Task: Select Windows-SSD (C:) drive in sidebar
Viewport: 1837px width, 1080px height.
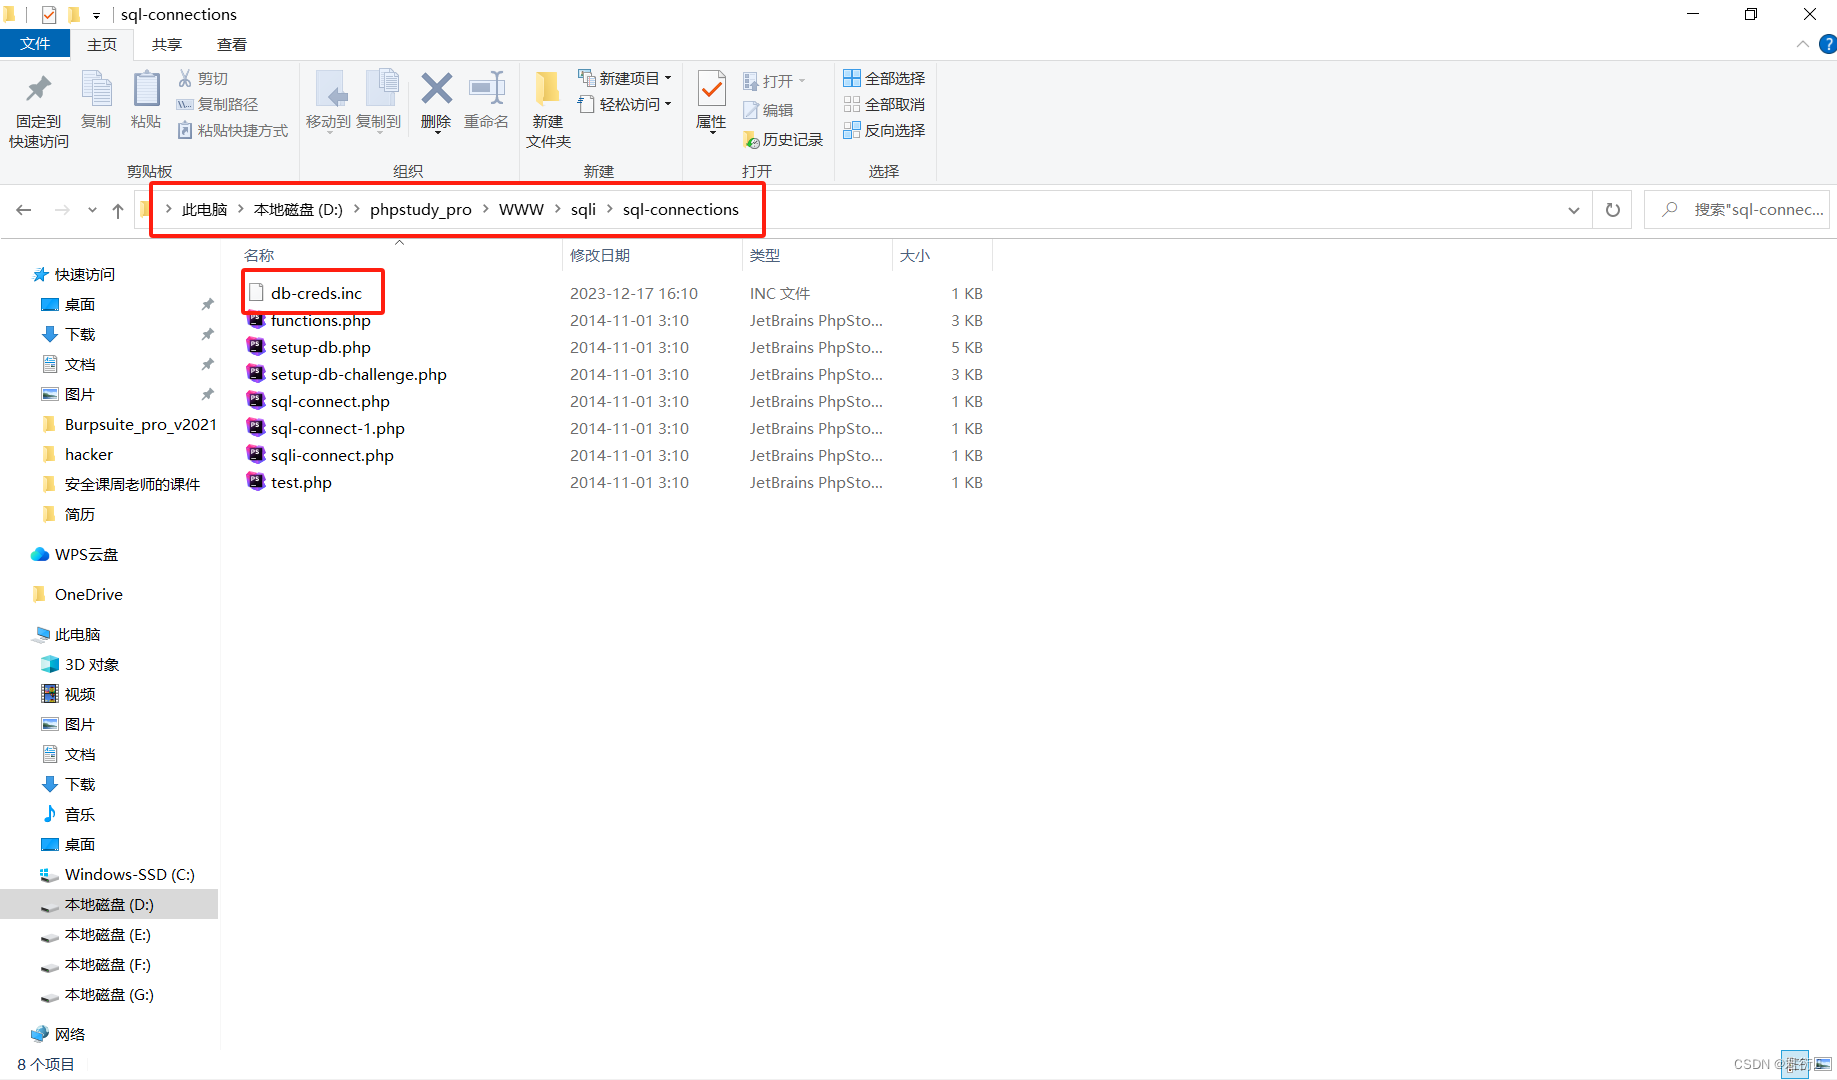Action: (x=129, y=874)
